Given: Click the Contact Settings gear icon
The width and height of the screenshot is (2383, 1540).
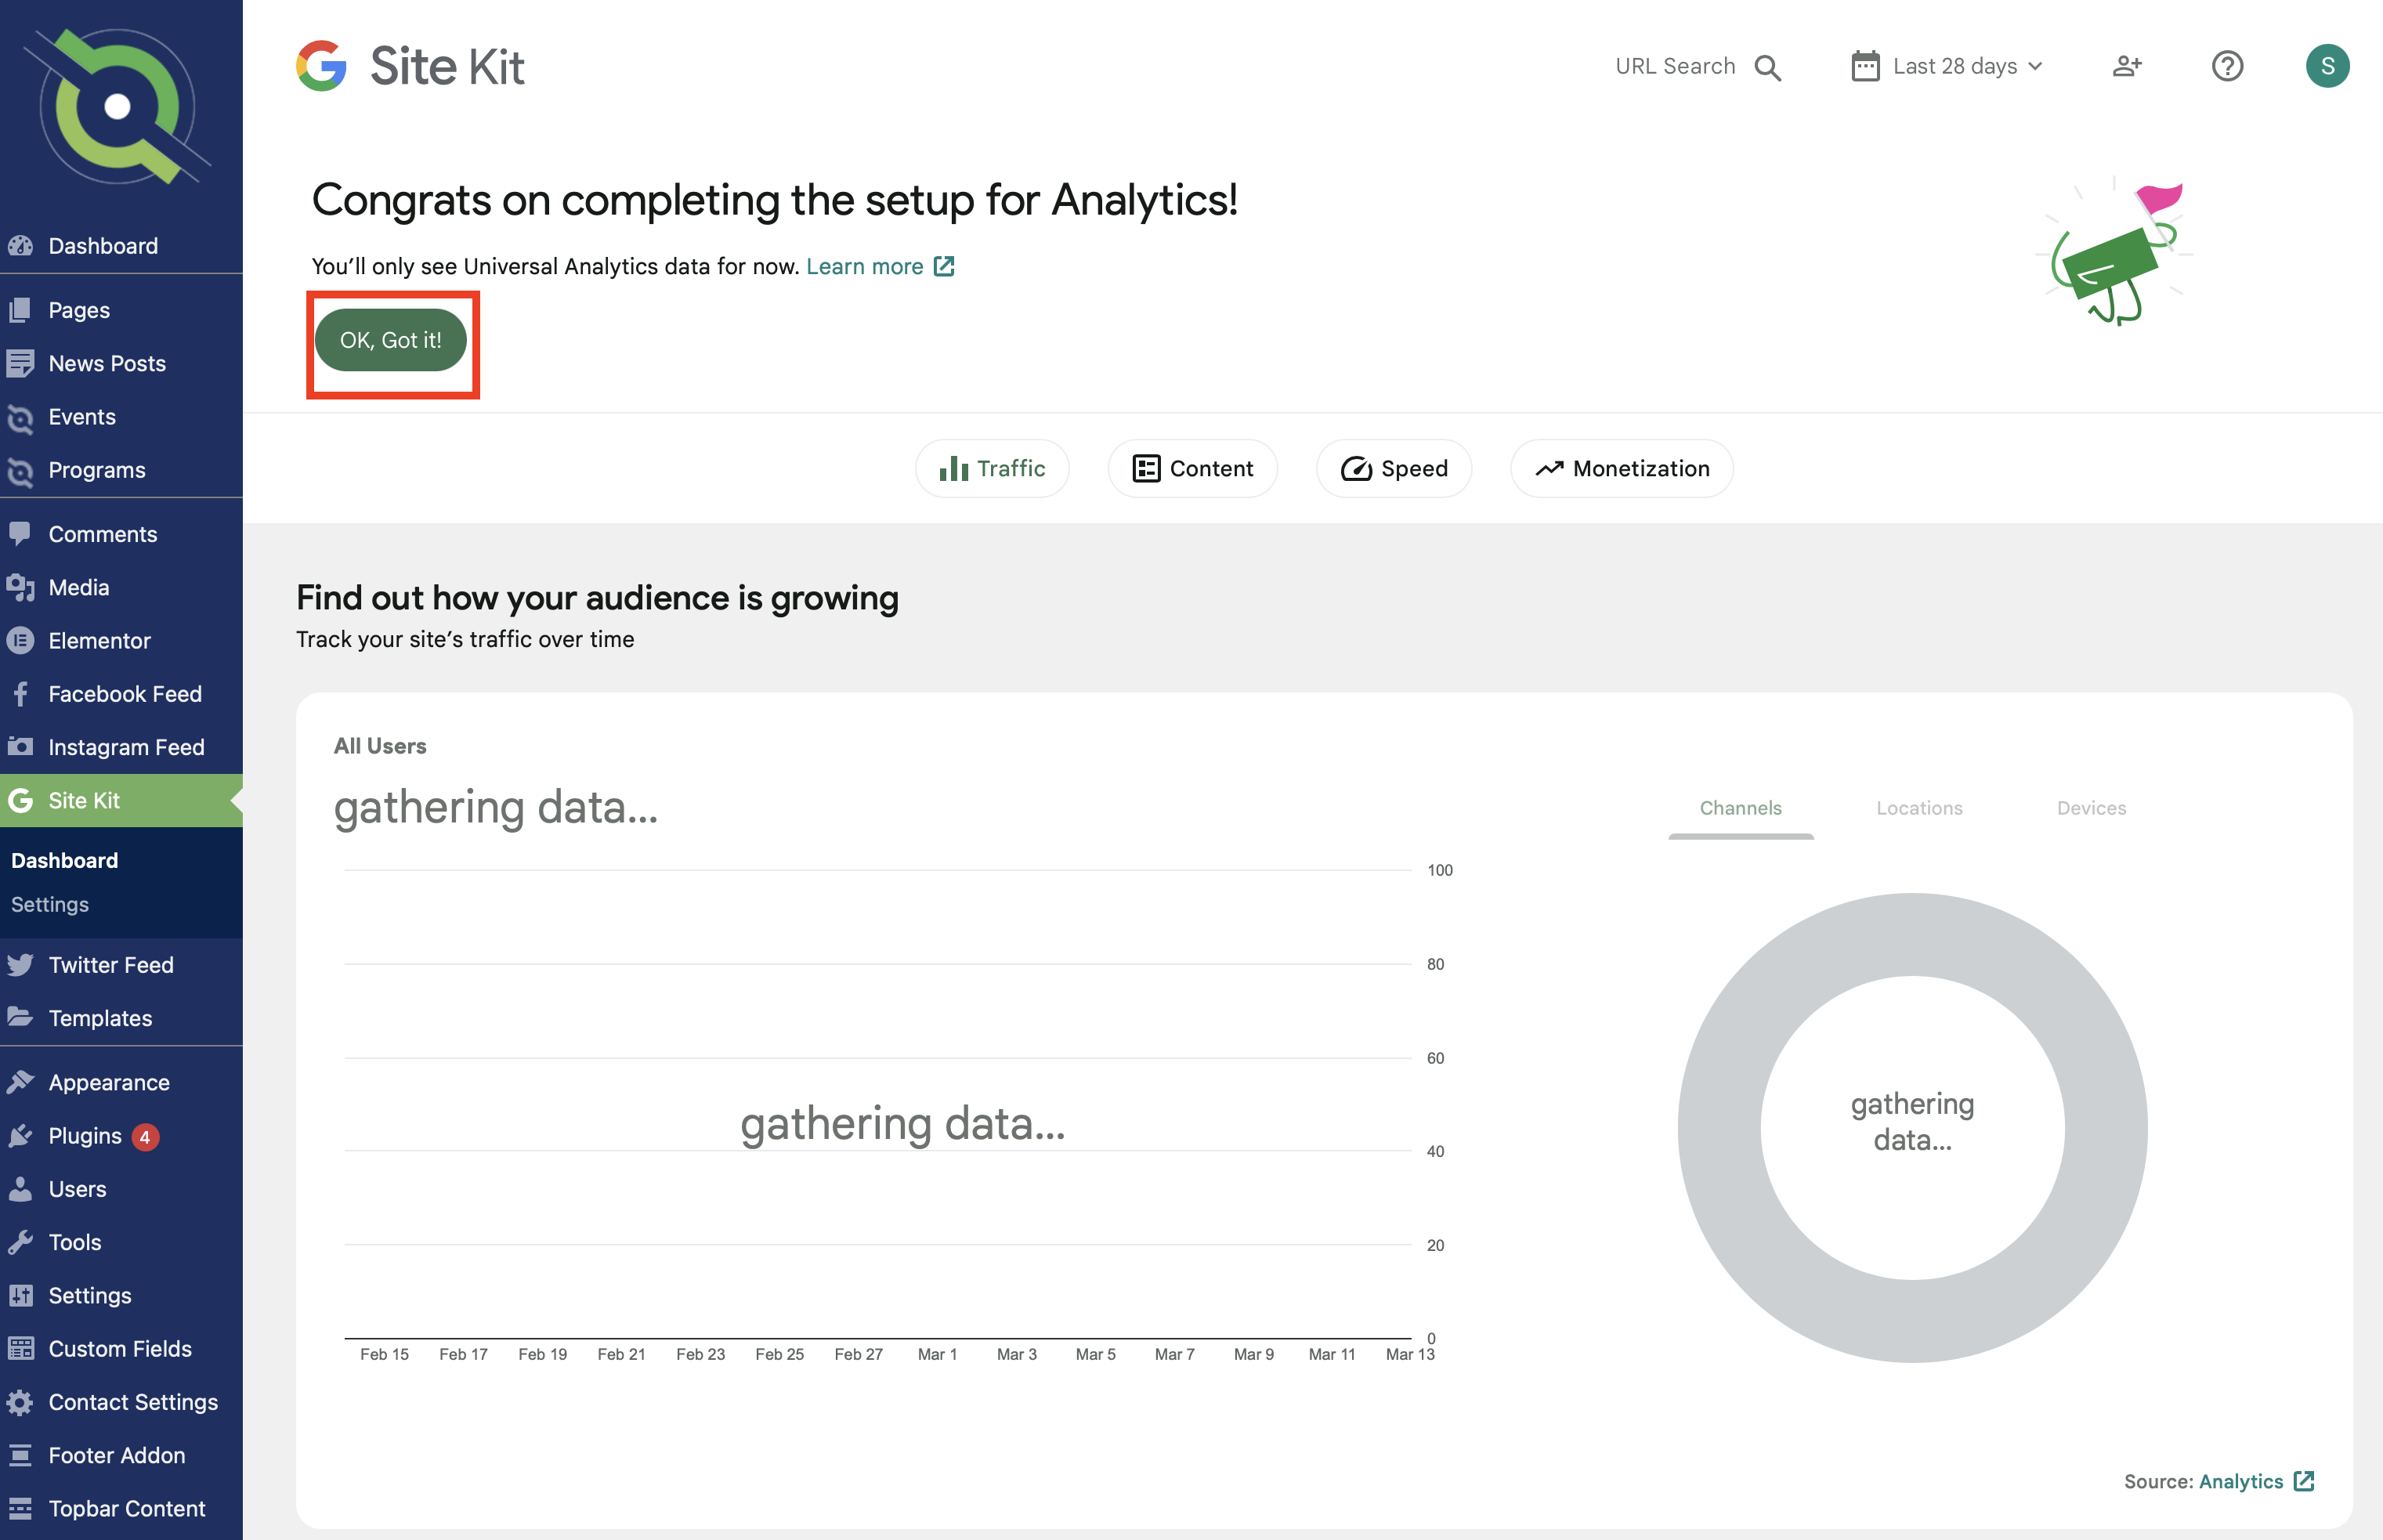Looking at the screenshot, I should coord(20,1402).
